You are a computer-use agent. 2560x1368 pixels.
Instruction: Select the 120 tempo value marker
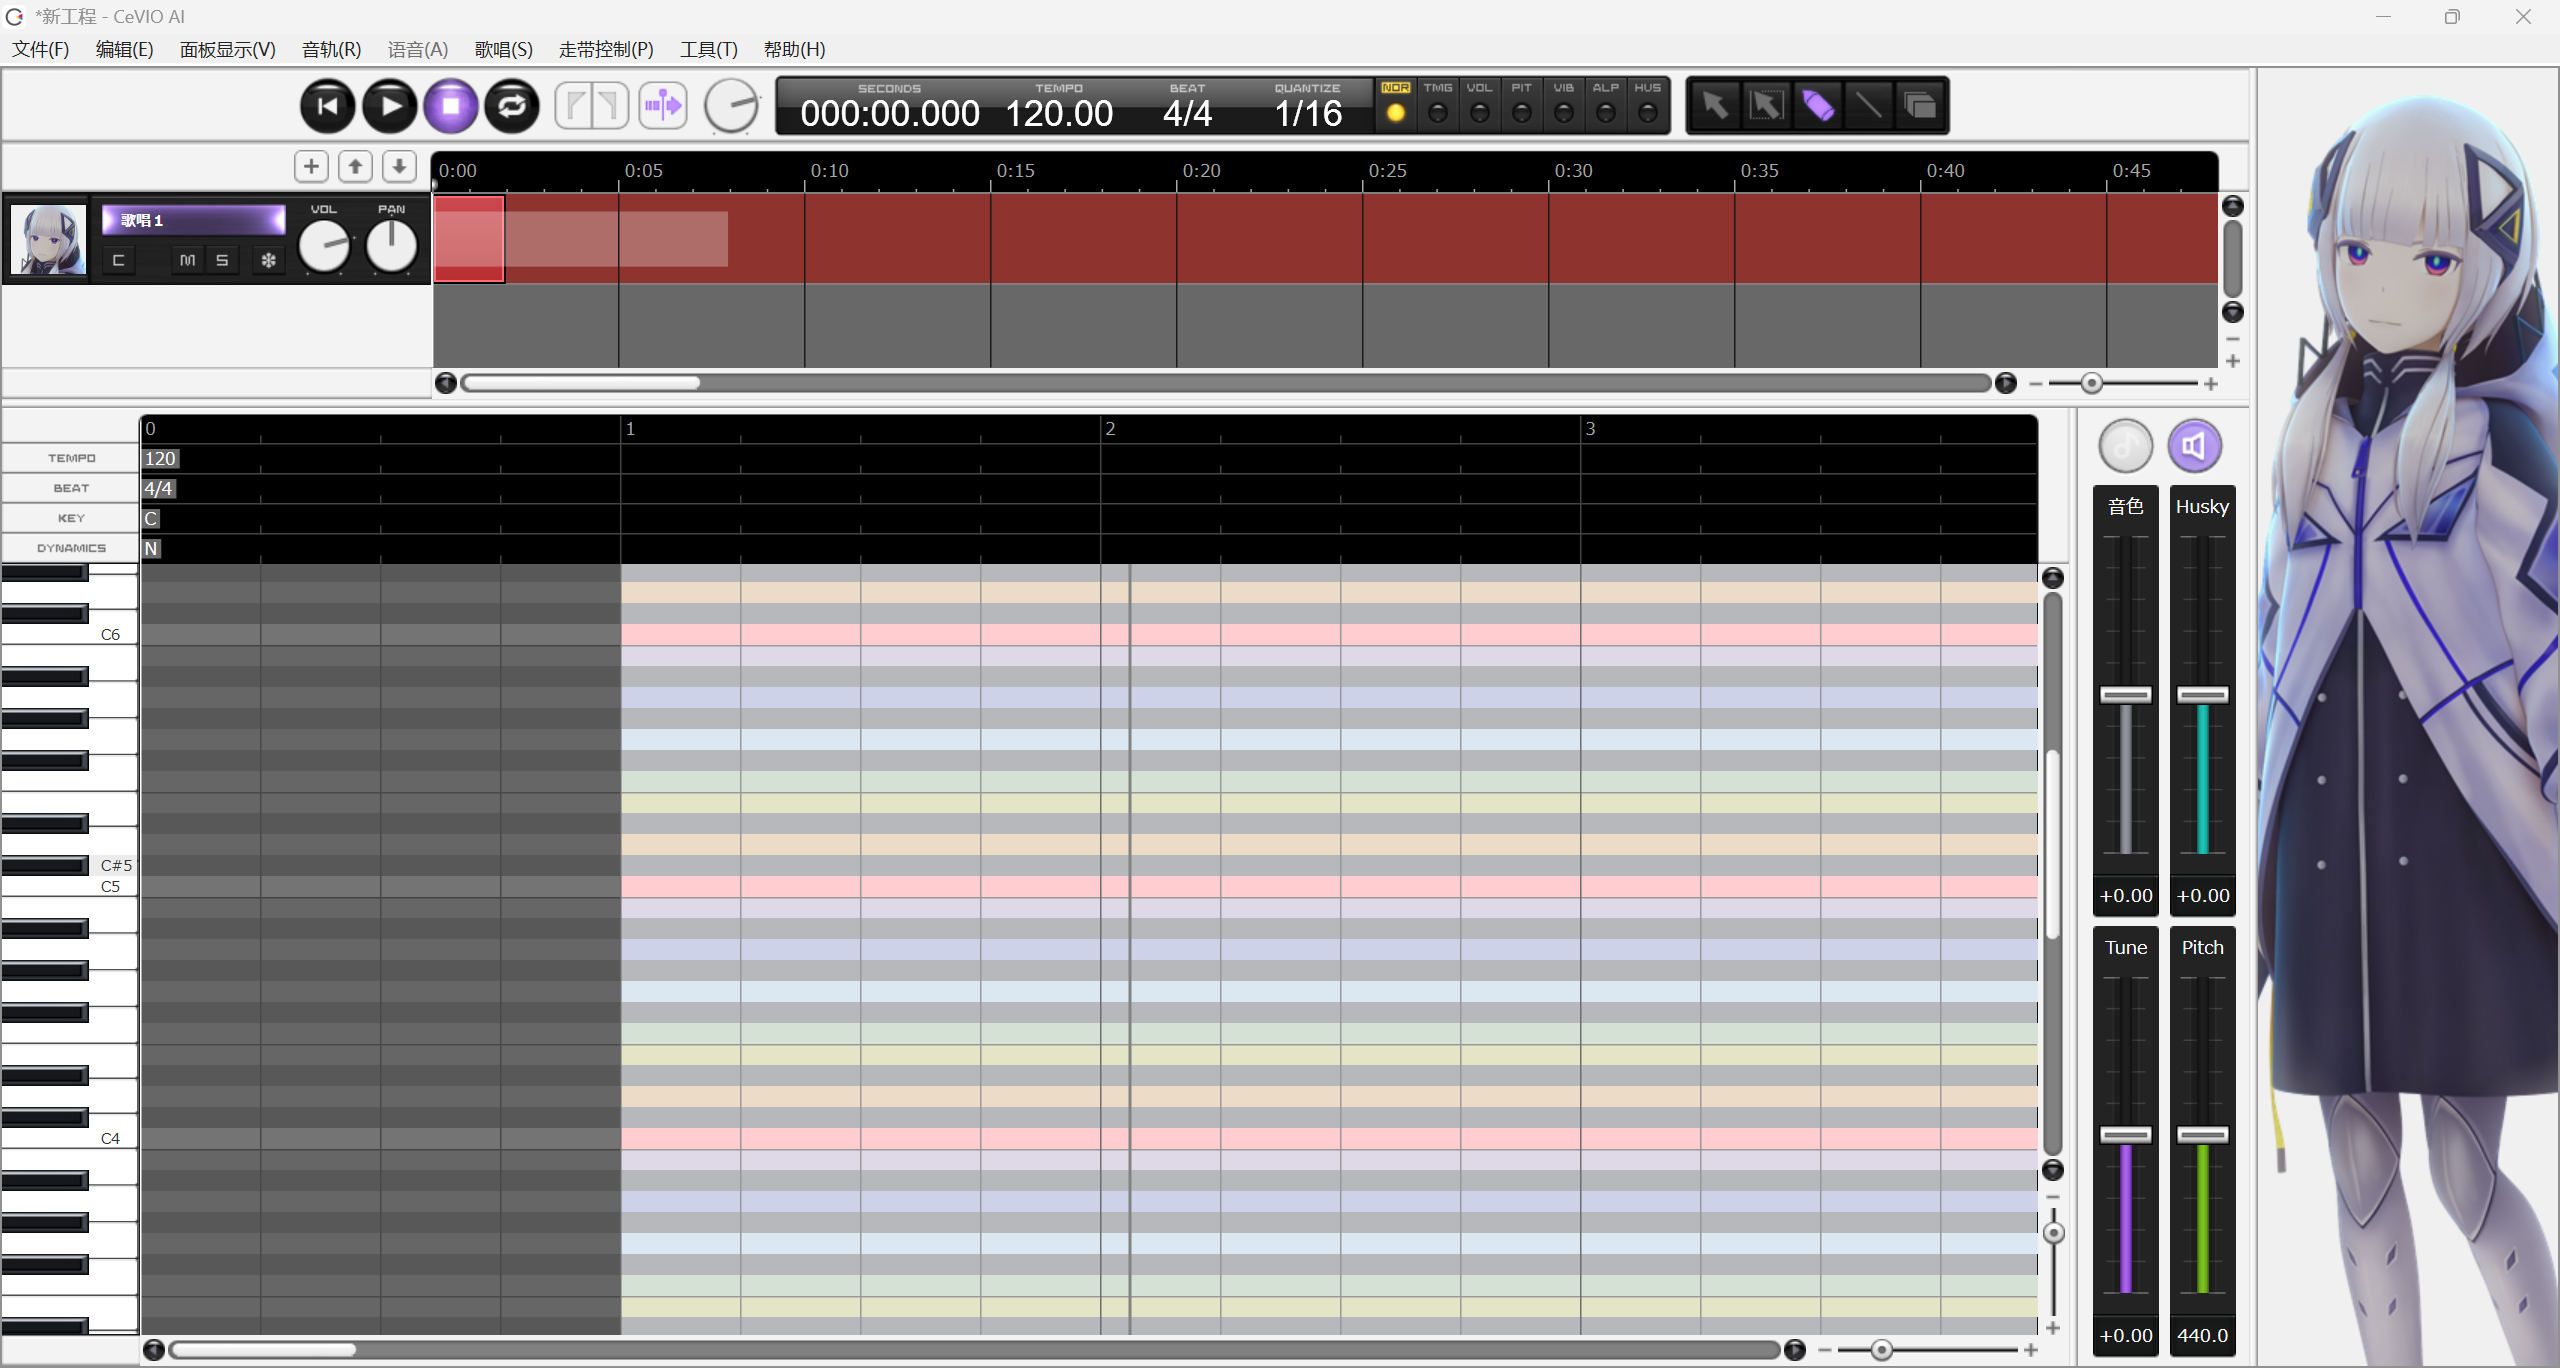pos(160,458)
